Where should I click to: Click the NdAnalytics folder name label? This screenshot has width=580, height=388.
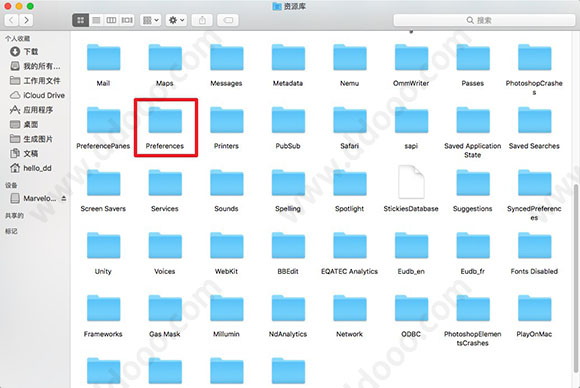[288, 334]
